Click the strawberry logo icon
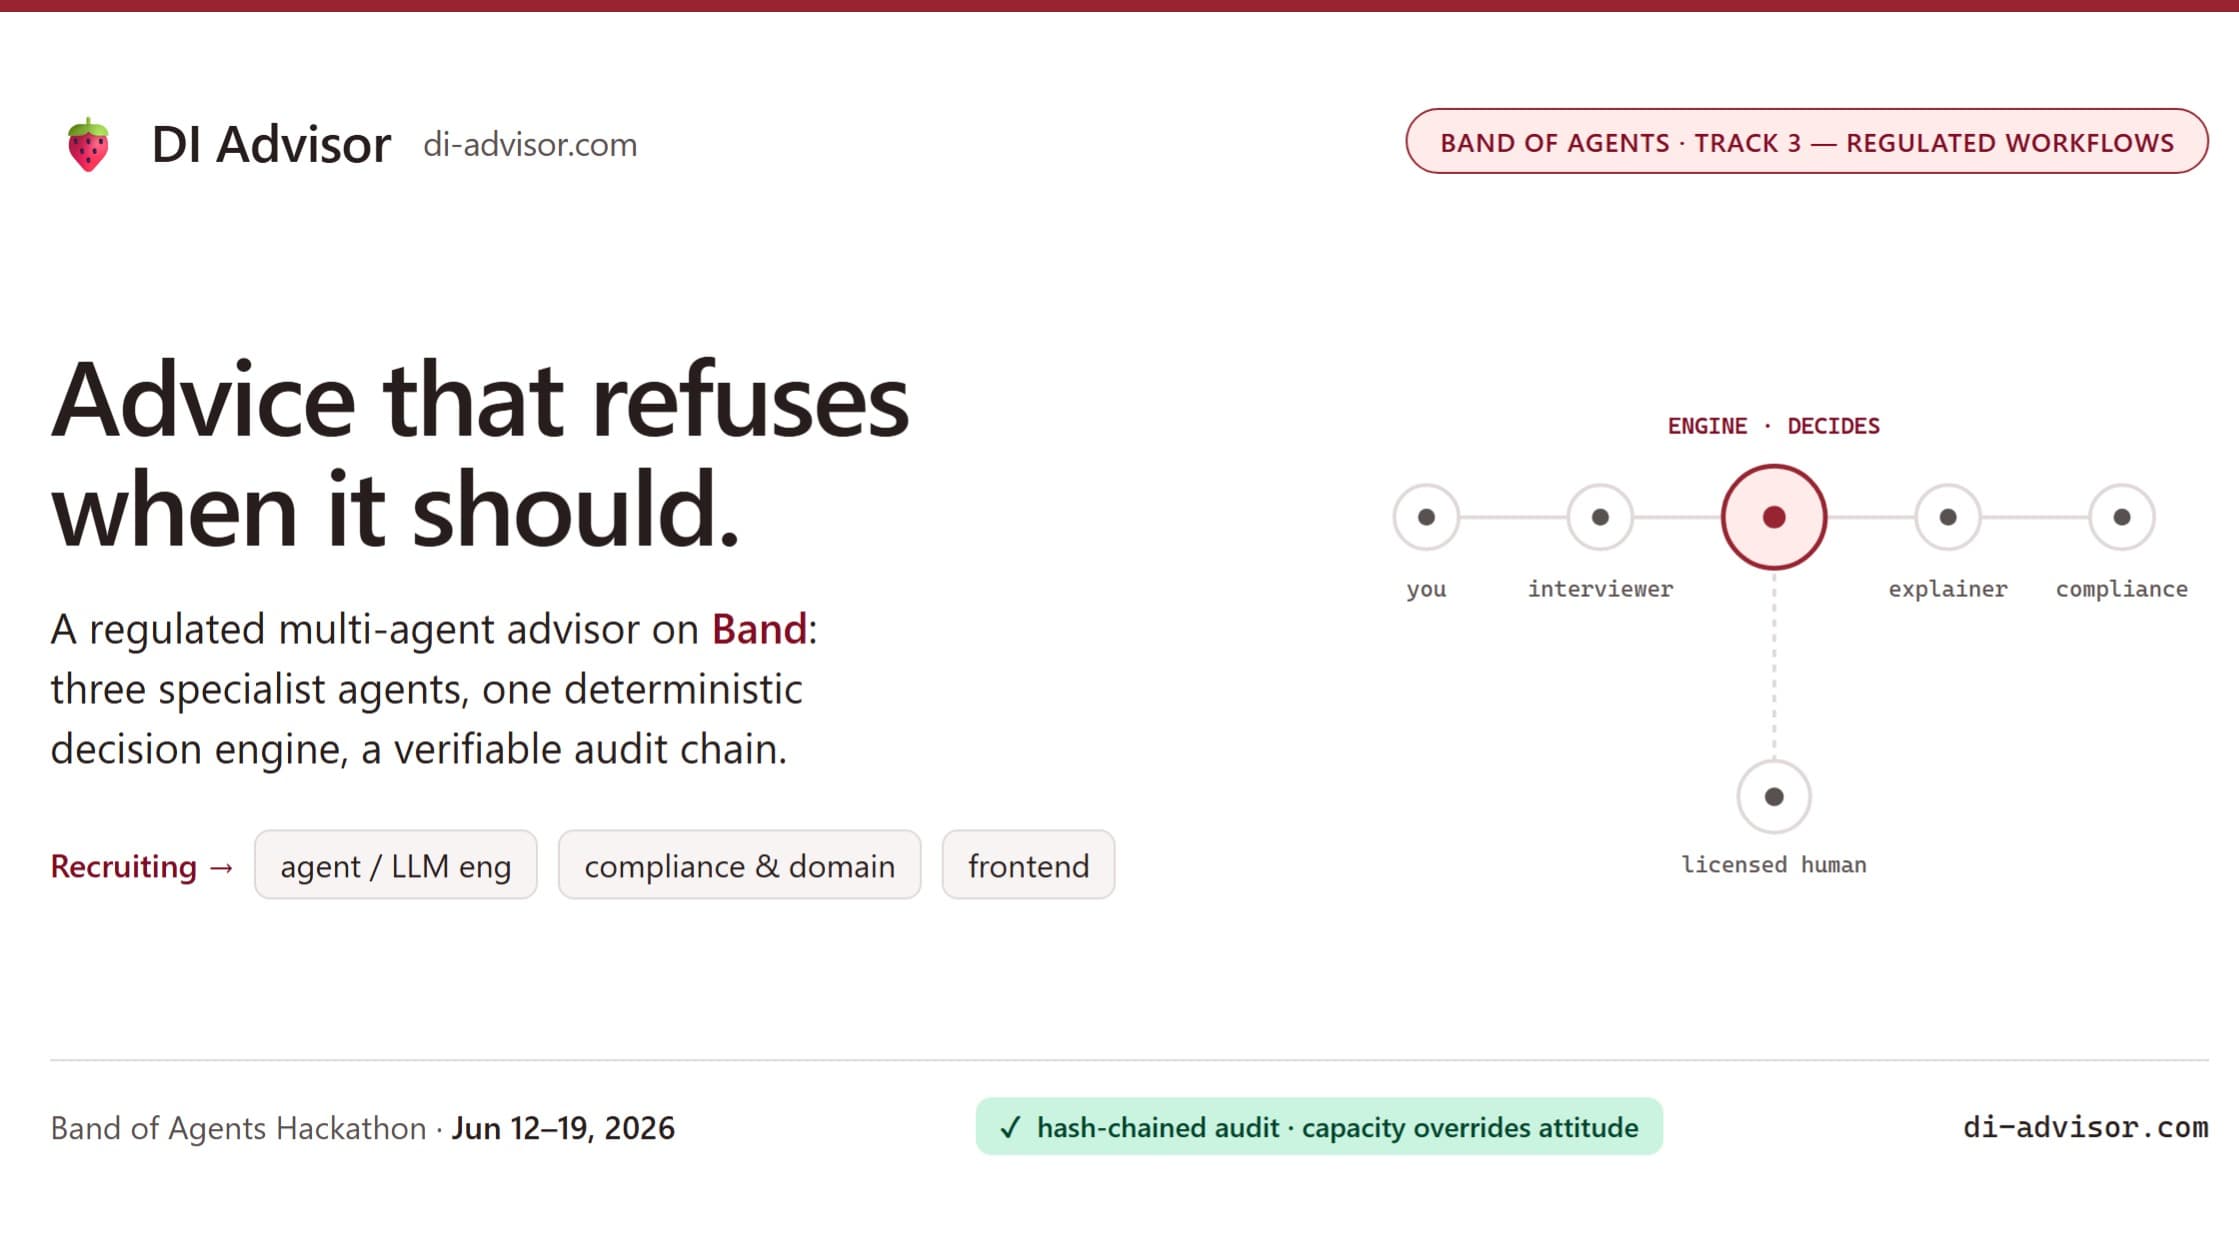 click(88, 144)
